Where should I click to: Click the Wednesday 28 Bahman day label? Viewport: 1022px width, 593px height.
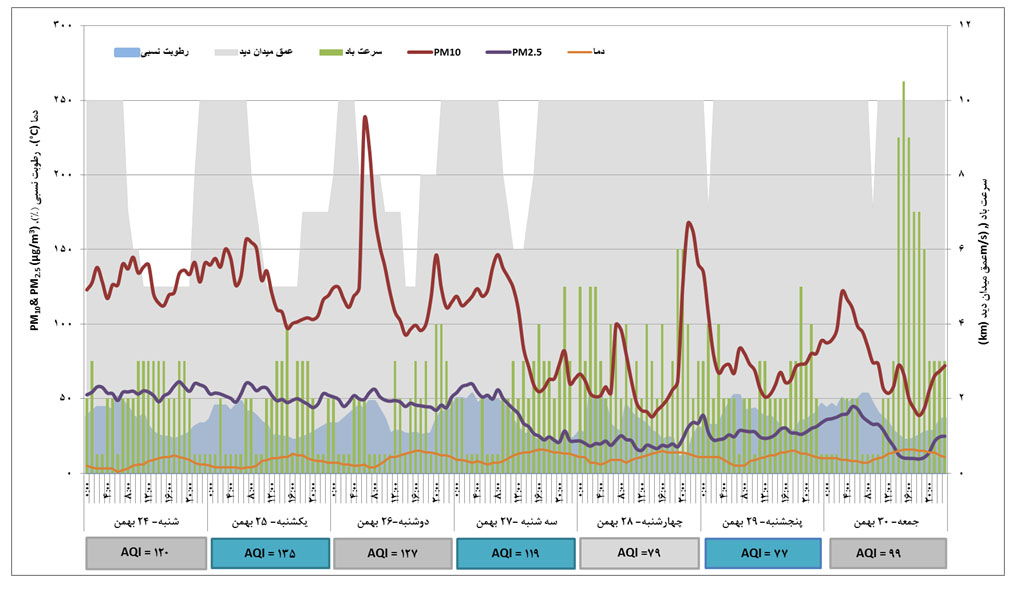pos(638,522)
